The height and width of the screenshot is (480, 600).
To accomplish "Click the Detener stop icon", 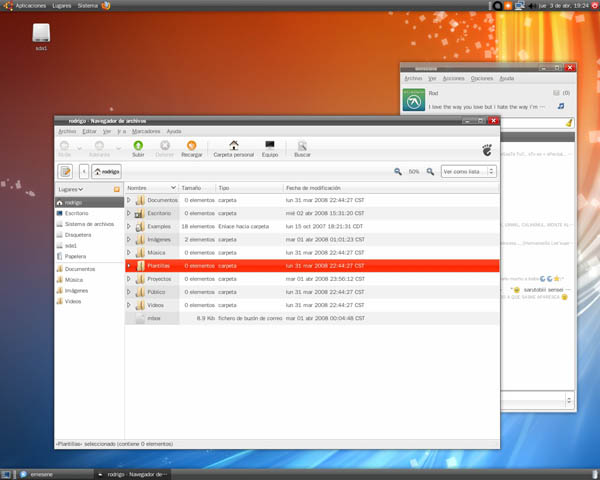I will [x=165, y=145].
